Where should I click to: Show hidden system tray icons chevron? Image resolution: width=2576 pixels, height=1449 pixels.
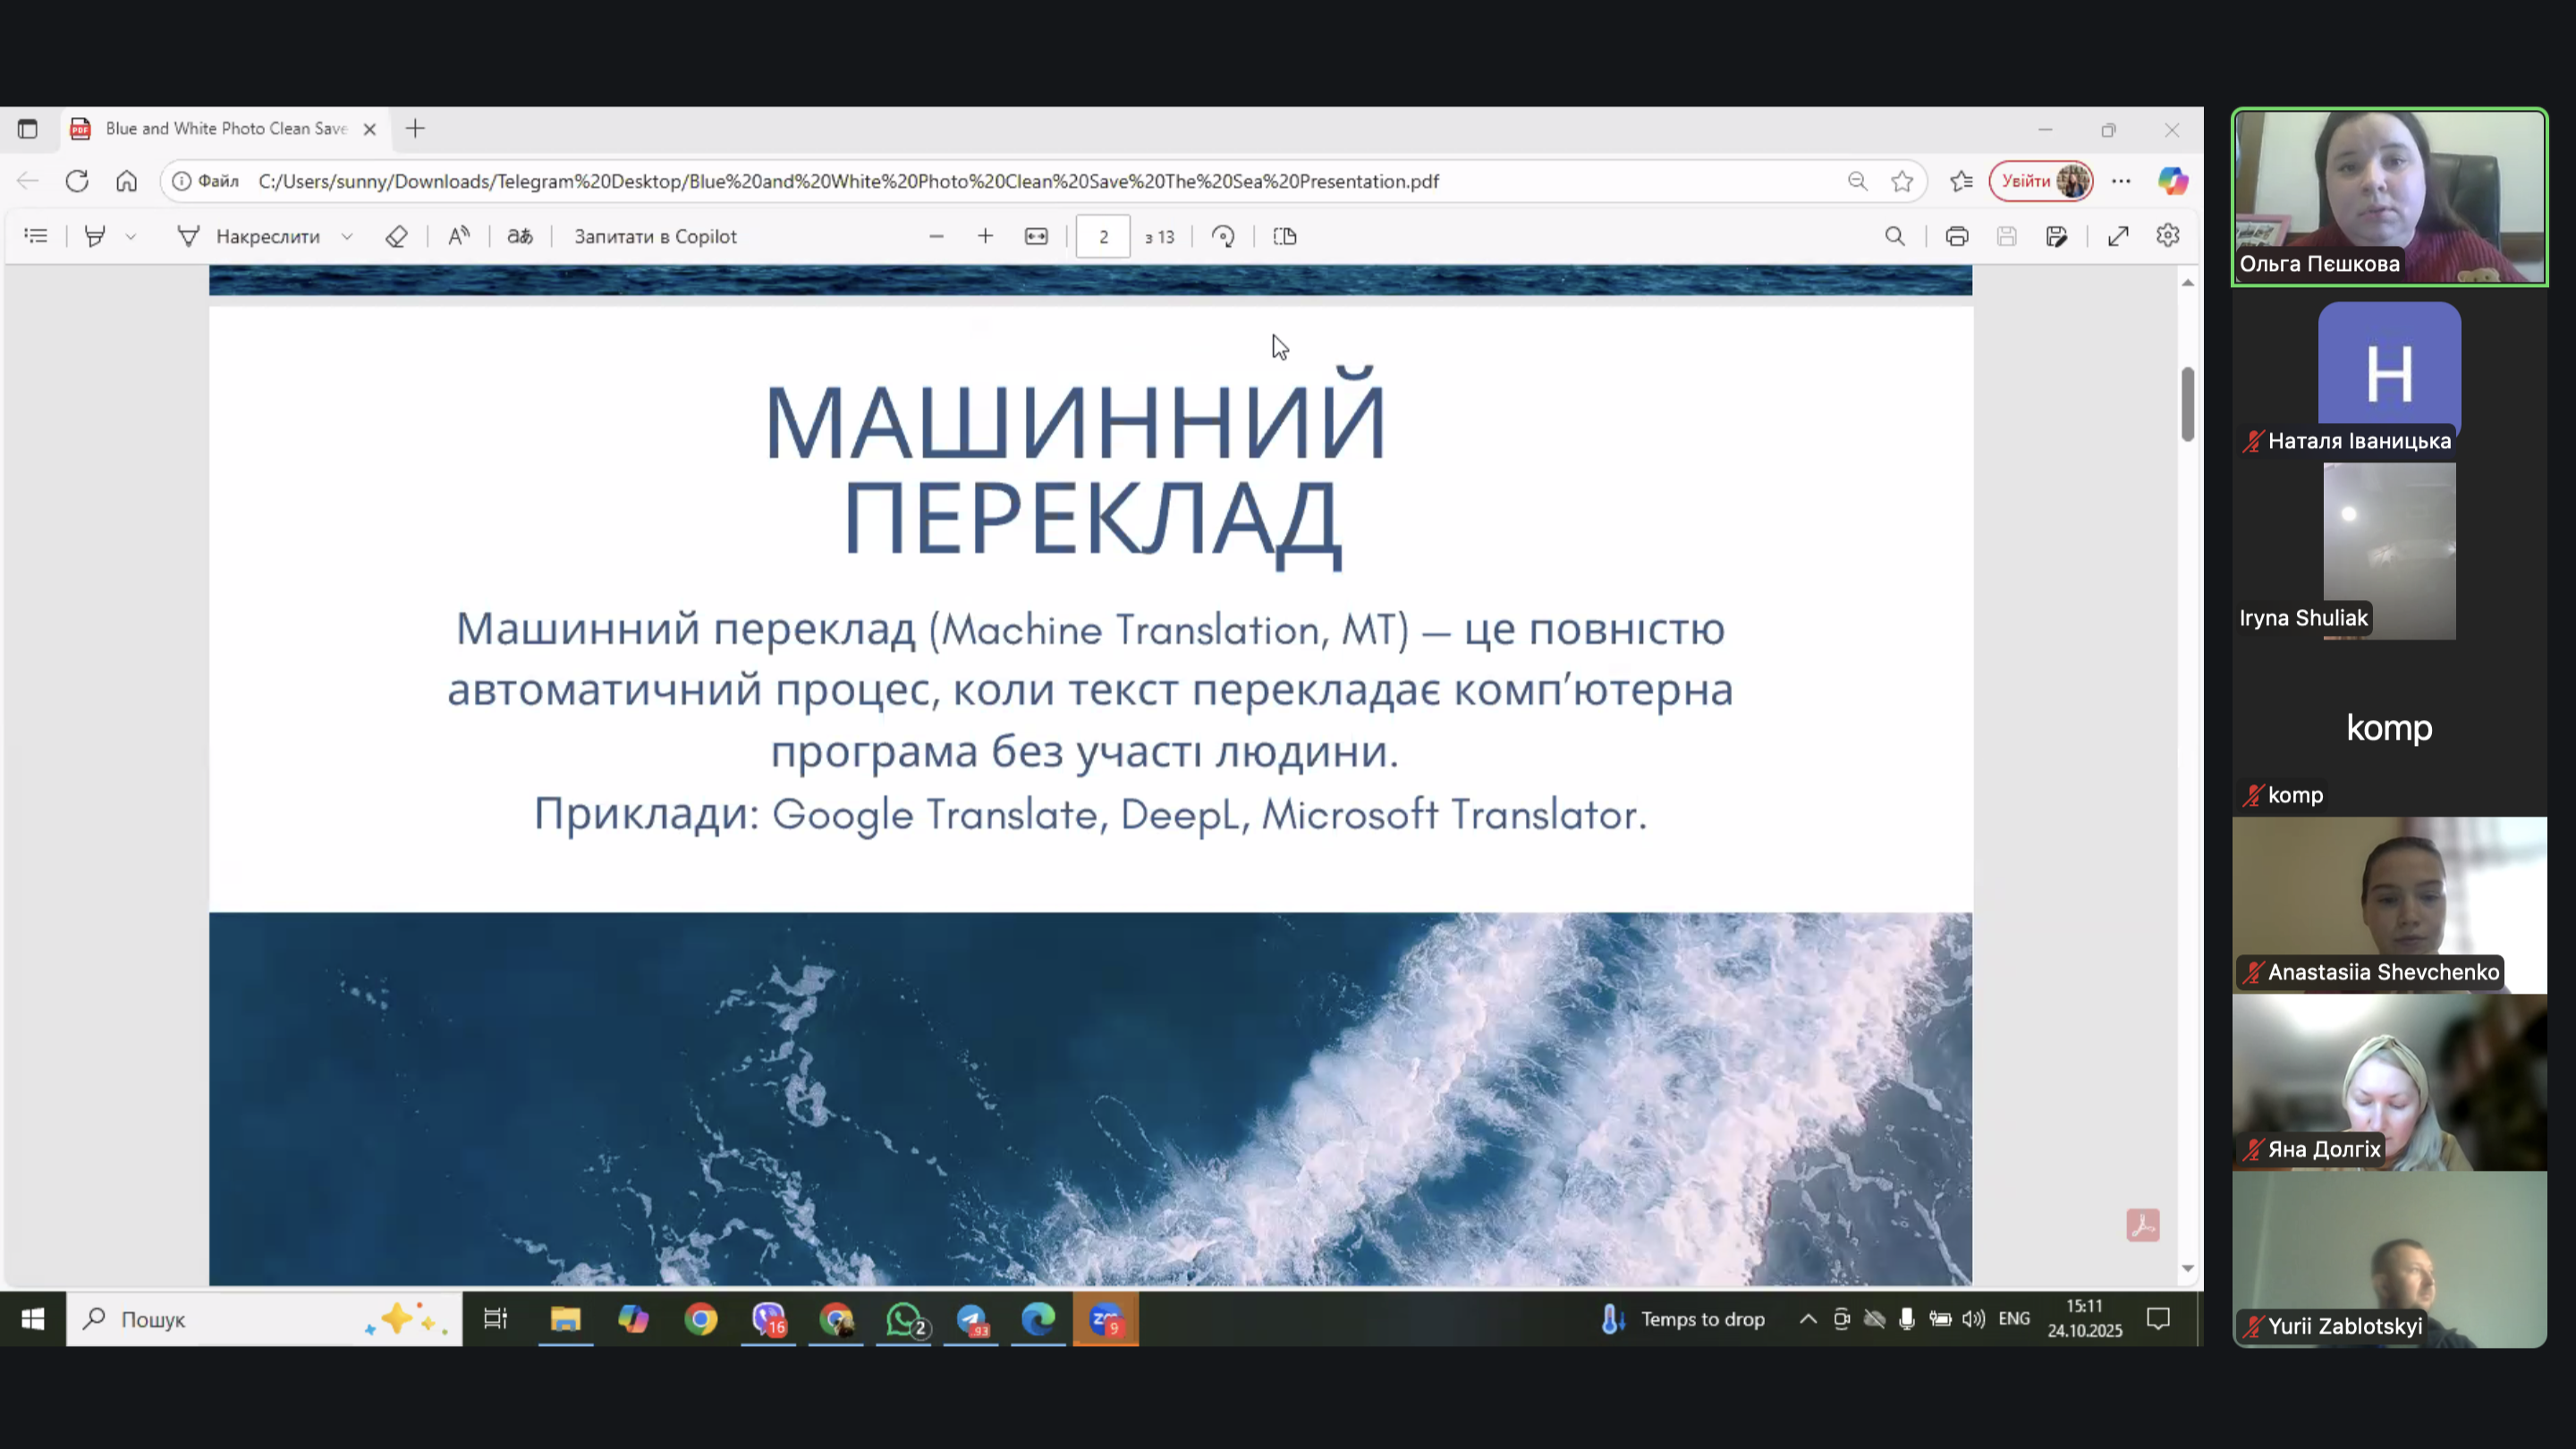[x=1808, y=1319]
